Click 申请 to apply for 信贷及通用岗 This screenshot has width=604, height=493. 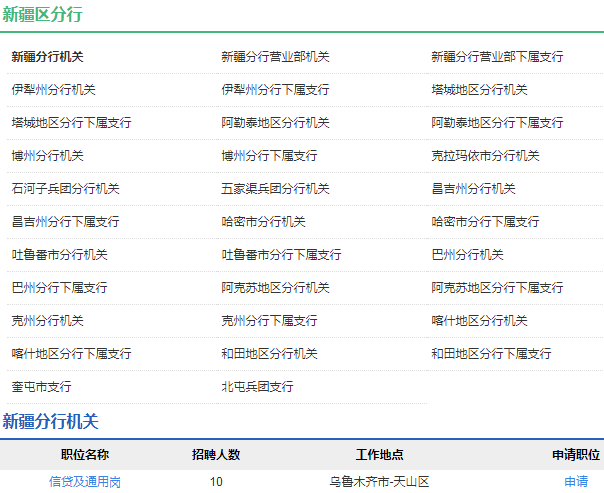pos(576,482)
